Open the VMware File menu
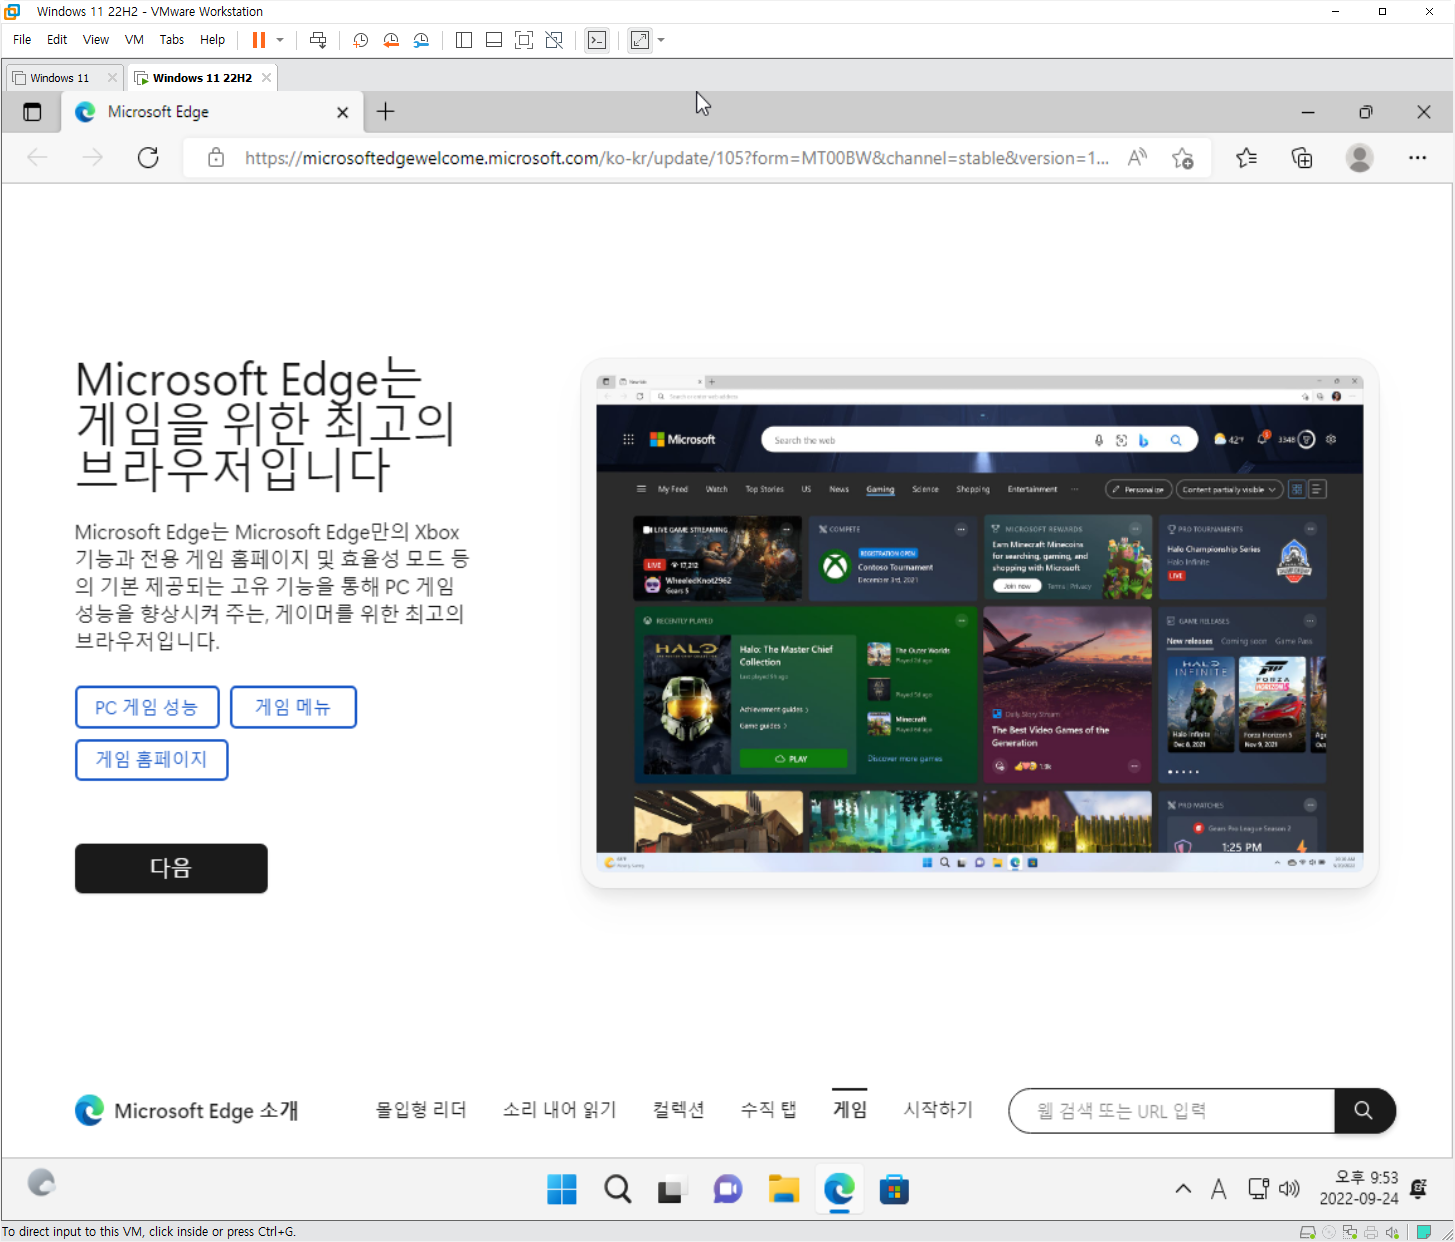The width and height of the screenshot is (1455, 1242). tap(22, 40)
